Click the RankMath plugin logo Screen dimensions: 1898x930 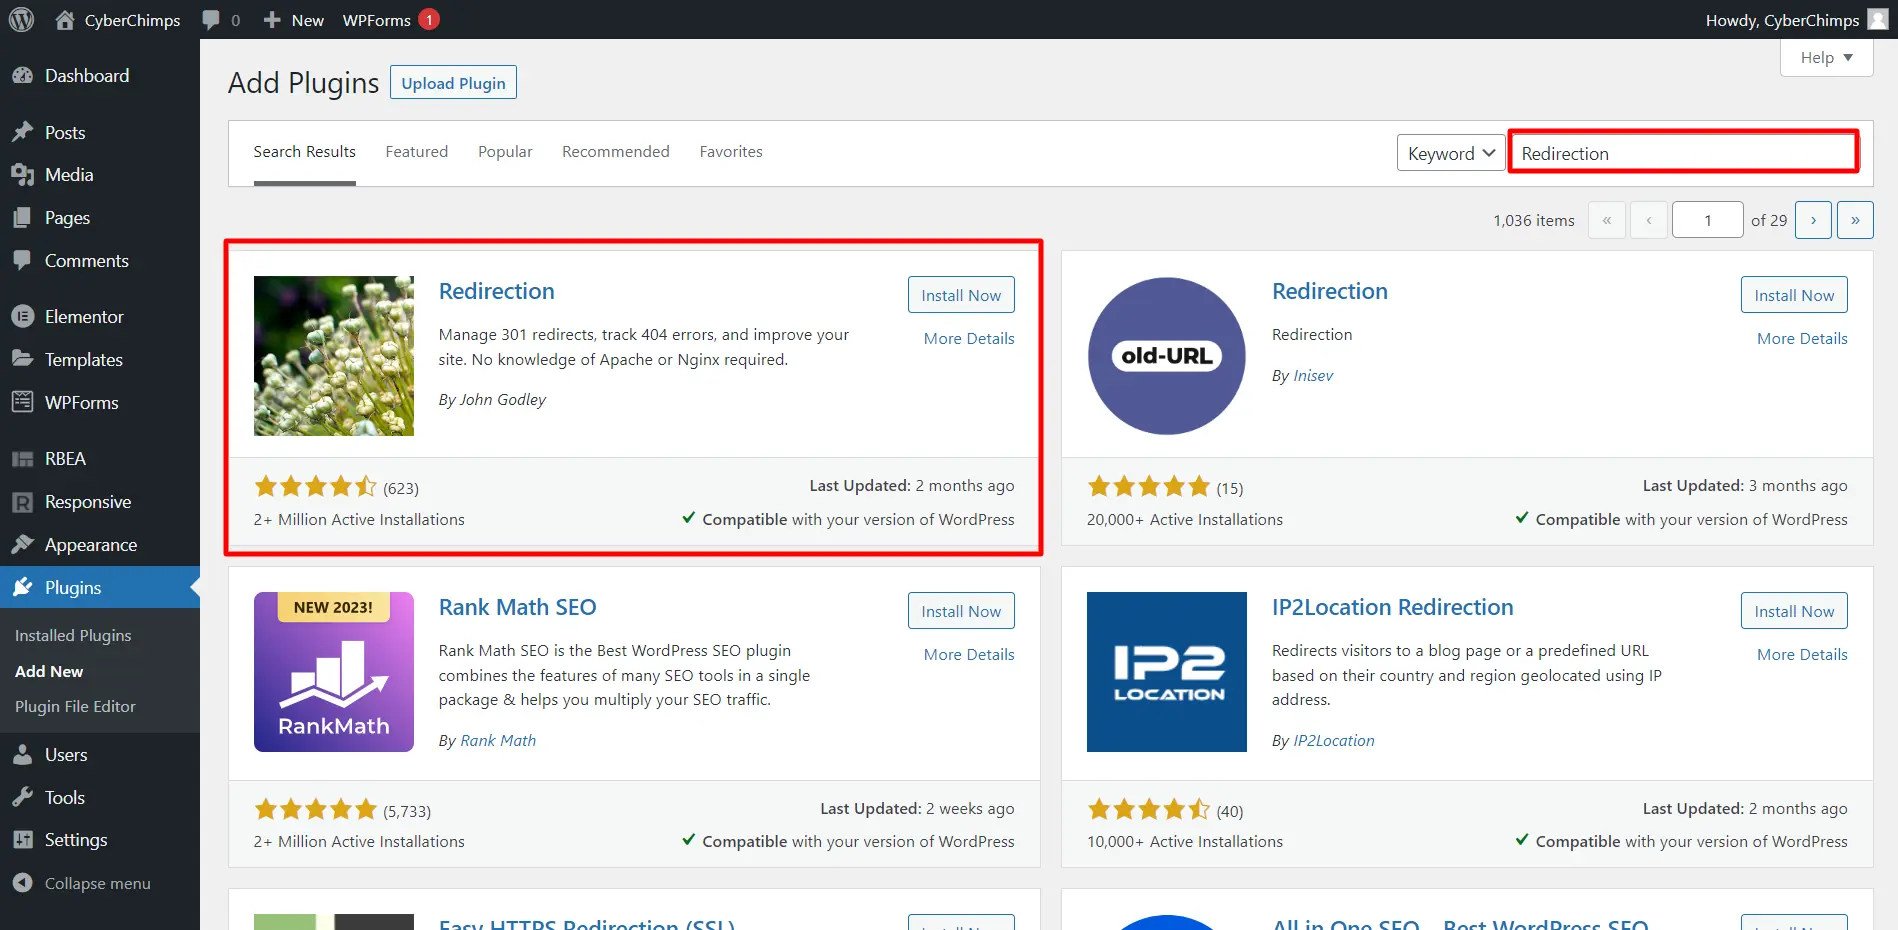coord(334,672)
